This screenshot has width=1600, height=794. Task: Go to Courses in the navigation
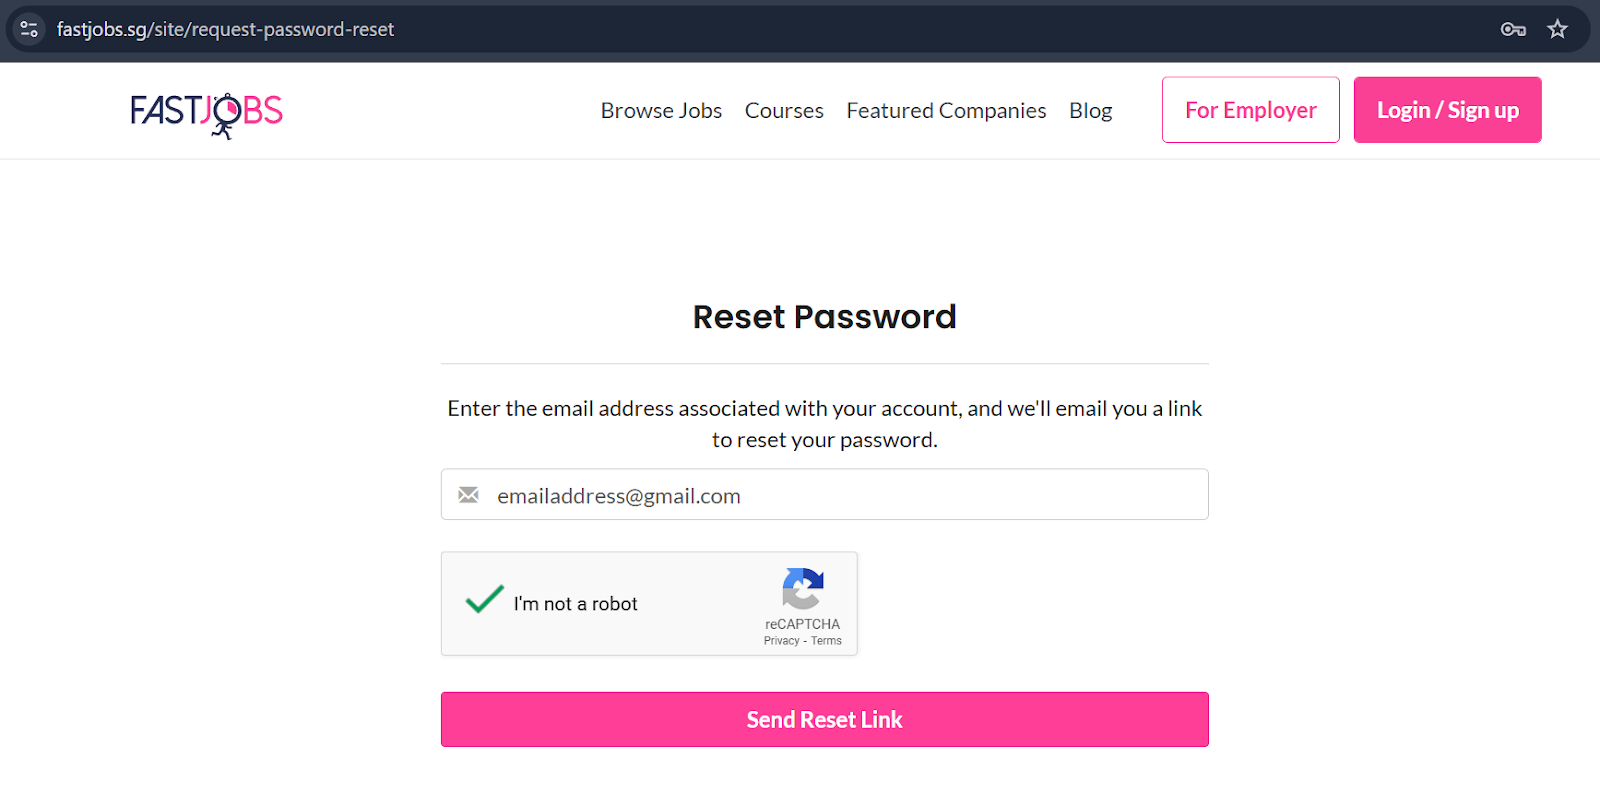point(784,110)
